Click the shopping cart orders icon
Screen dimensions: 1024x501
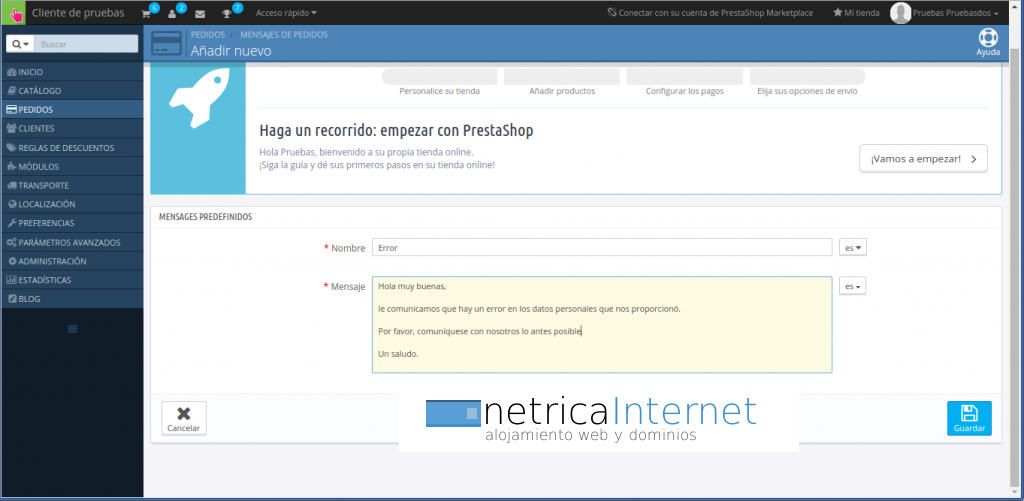147,13
